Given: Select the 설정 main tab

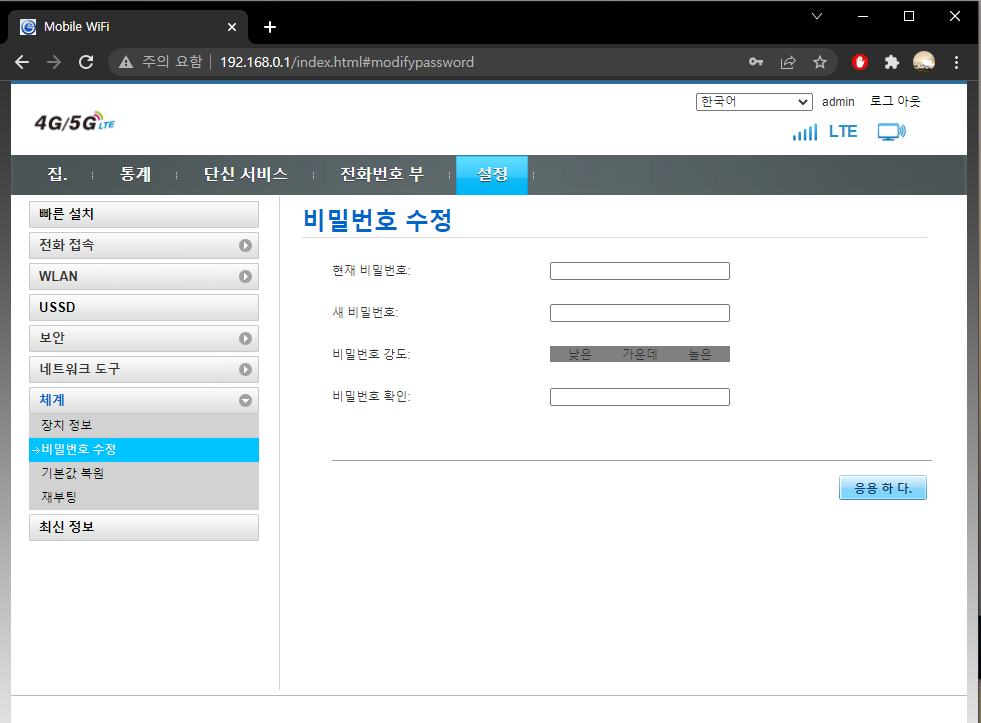Looking at the screenshot, I should tap(492, 174).
